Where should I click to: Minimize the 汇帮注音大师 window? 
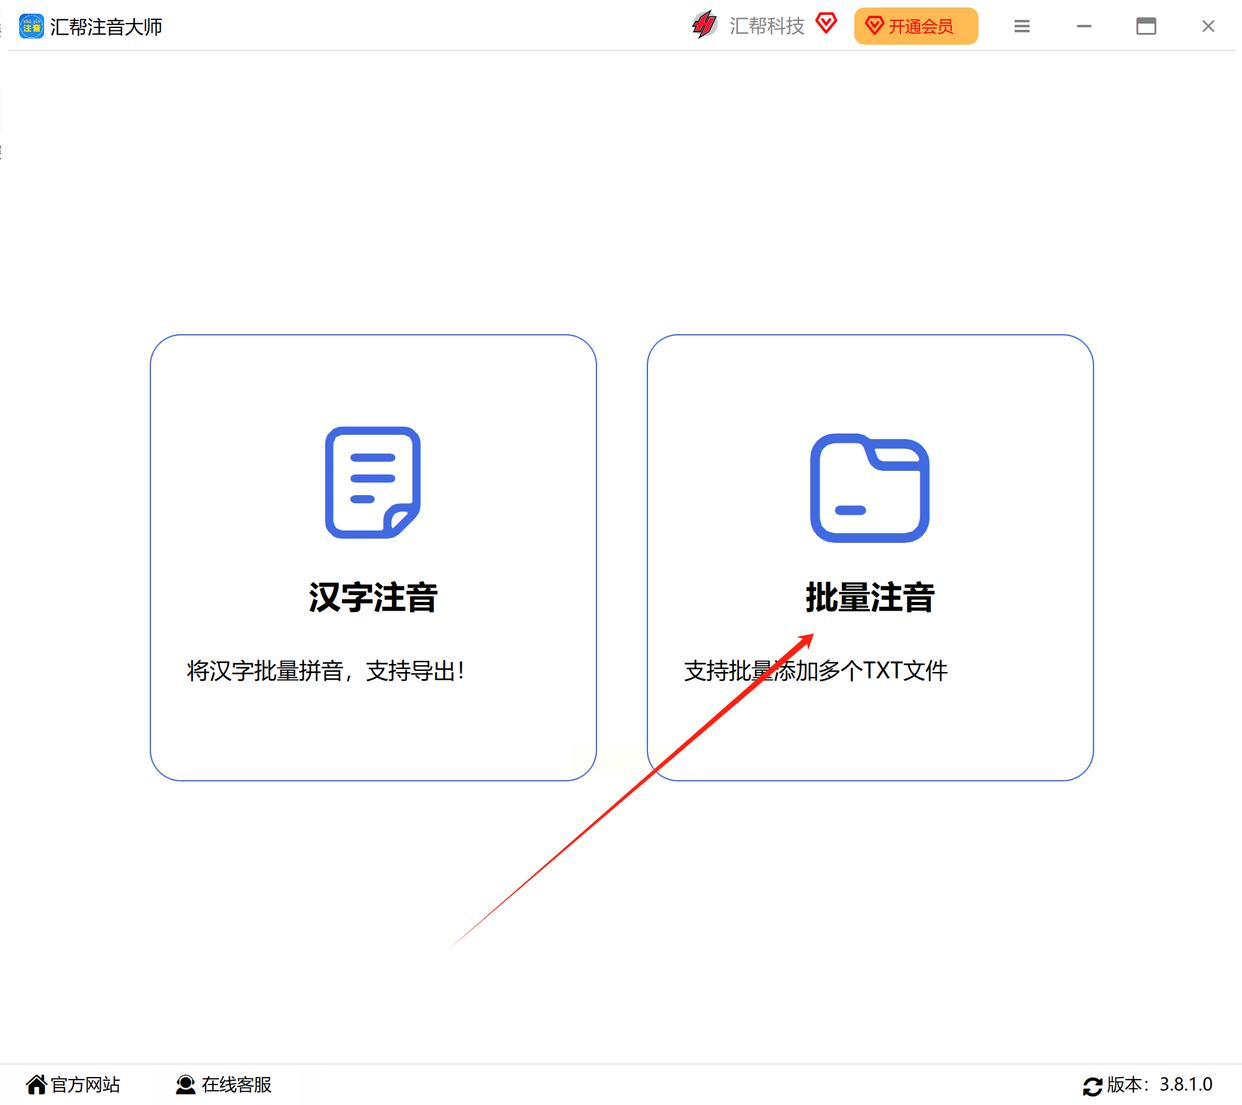click(x=1084, y=27)
